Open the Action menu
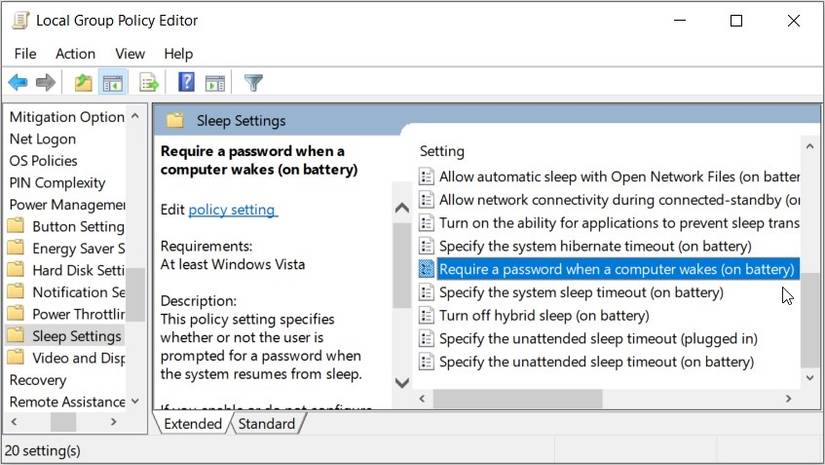Image resolution: width=825 pixels, height=465 pixels. (75, 53)
